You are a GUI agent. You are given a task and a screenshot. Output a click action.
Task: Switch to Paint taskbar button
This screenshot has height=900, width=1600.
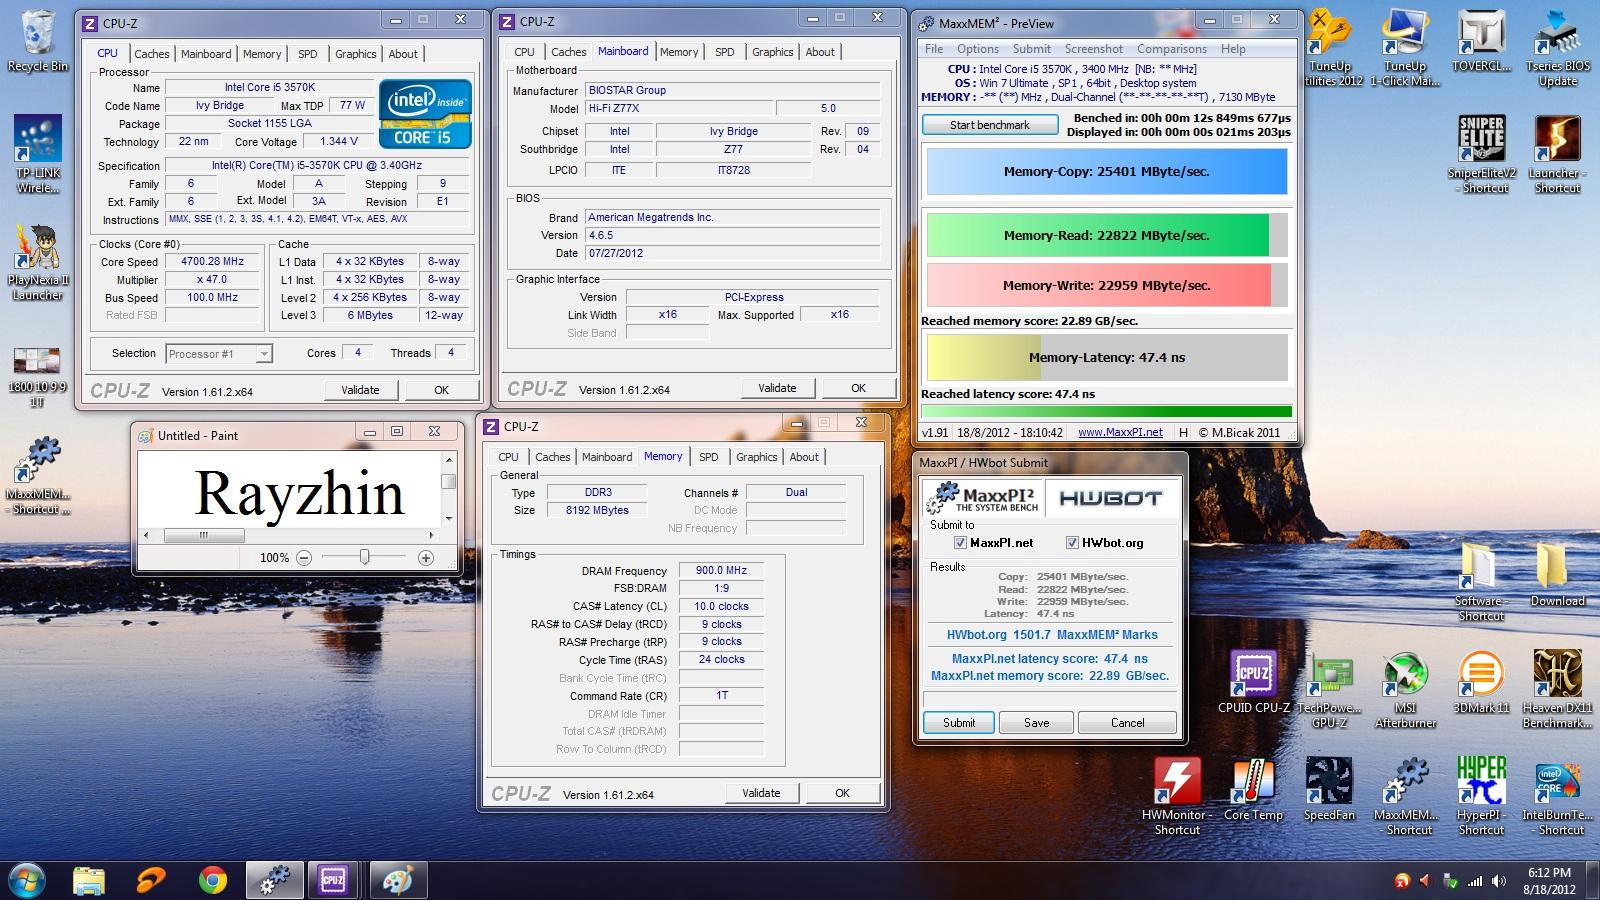(397, 881)
